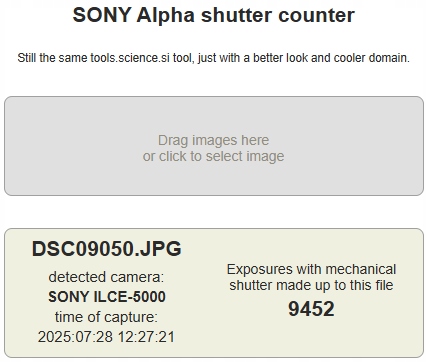Viewport: 427px width, 362px height.
Task: Click the gray image upload drop zone
Action: click(x=214, y=146)
